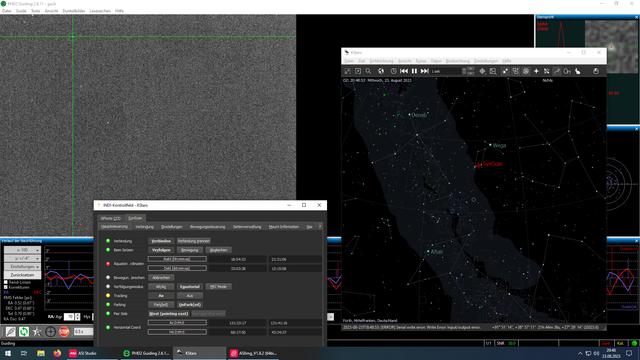
Task: Click the KStars set geographic location globe icon
Action: click(x=381, y=71)
